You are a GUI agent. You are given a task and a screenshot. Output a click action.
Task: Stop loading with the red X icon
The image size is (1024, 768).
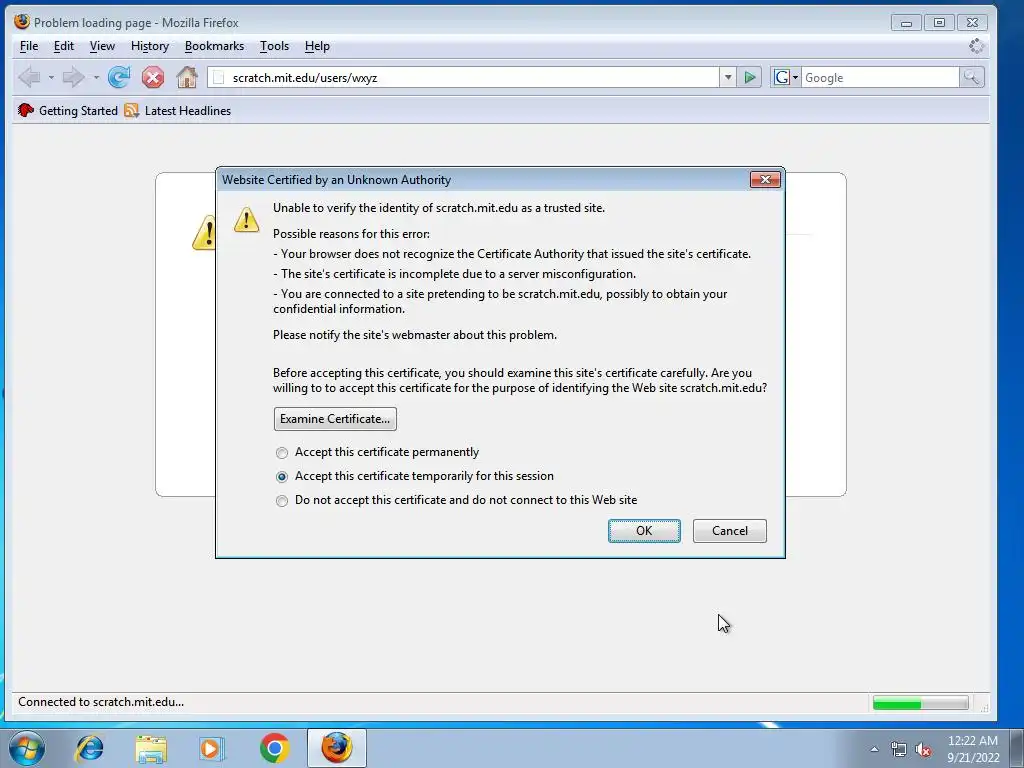point(153,78)
